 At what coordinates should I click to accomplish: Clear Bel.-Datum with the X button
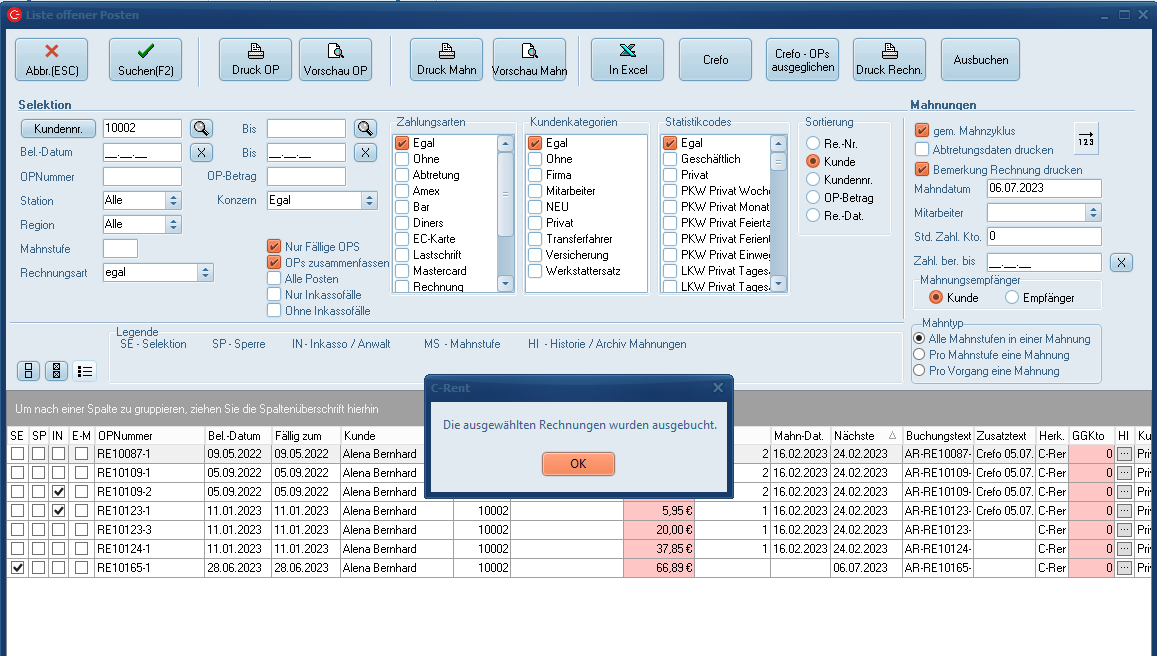tap(202, 152)
